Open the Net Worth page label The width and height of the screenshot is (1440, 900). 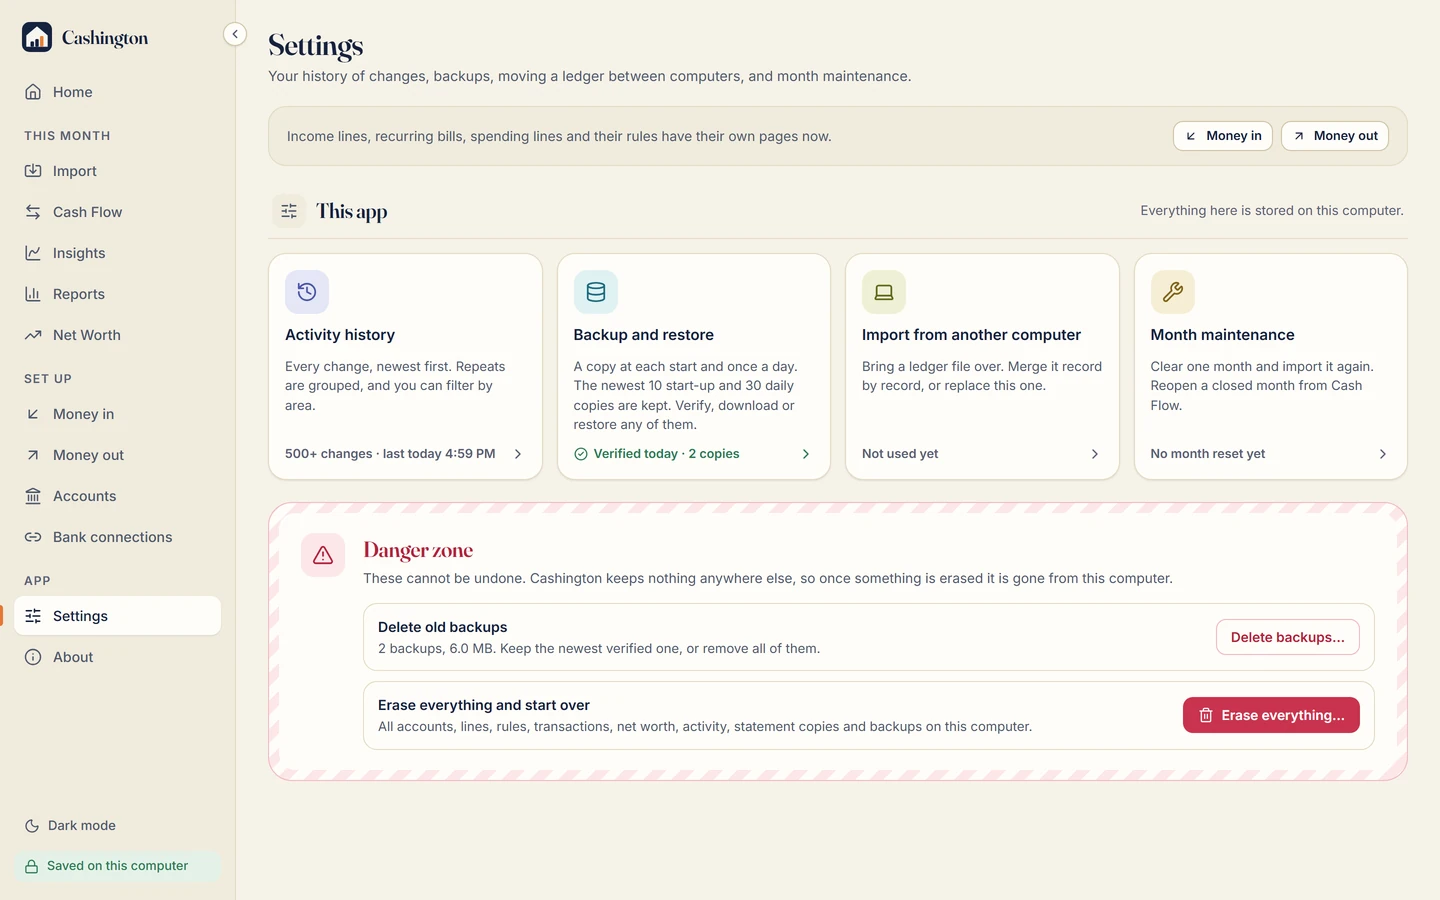[87, 335]
